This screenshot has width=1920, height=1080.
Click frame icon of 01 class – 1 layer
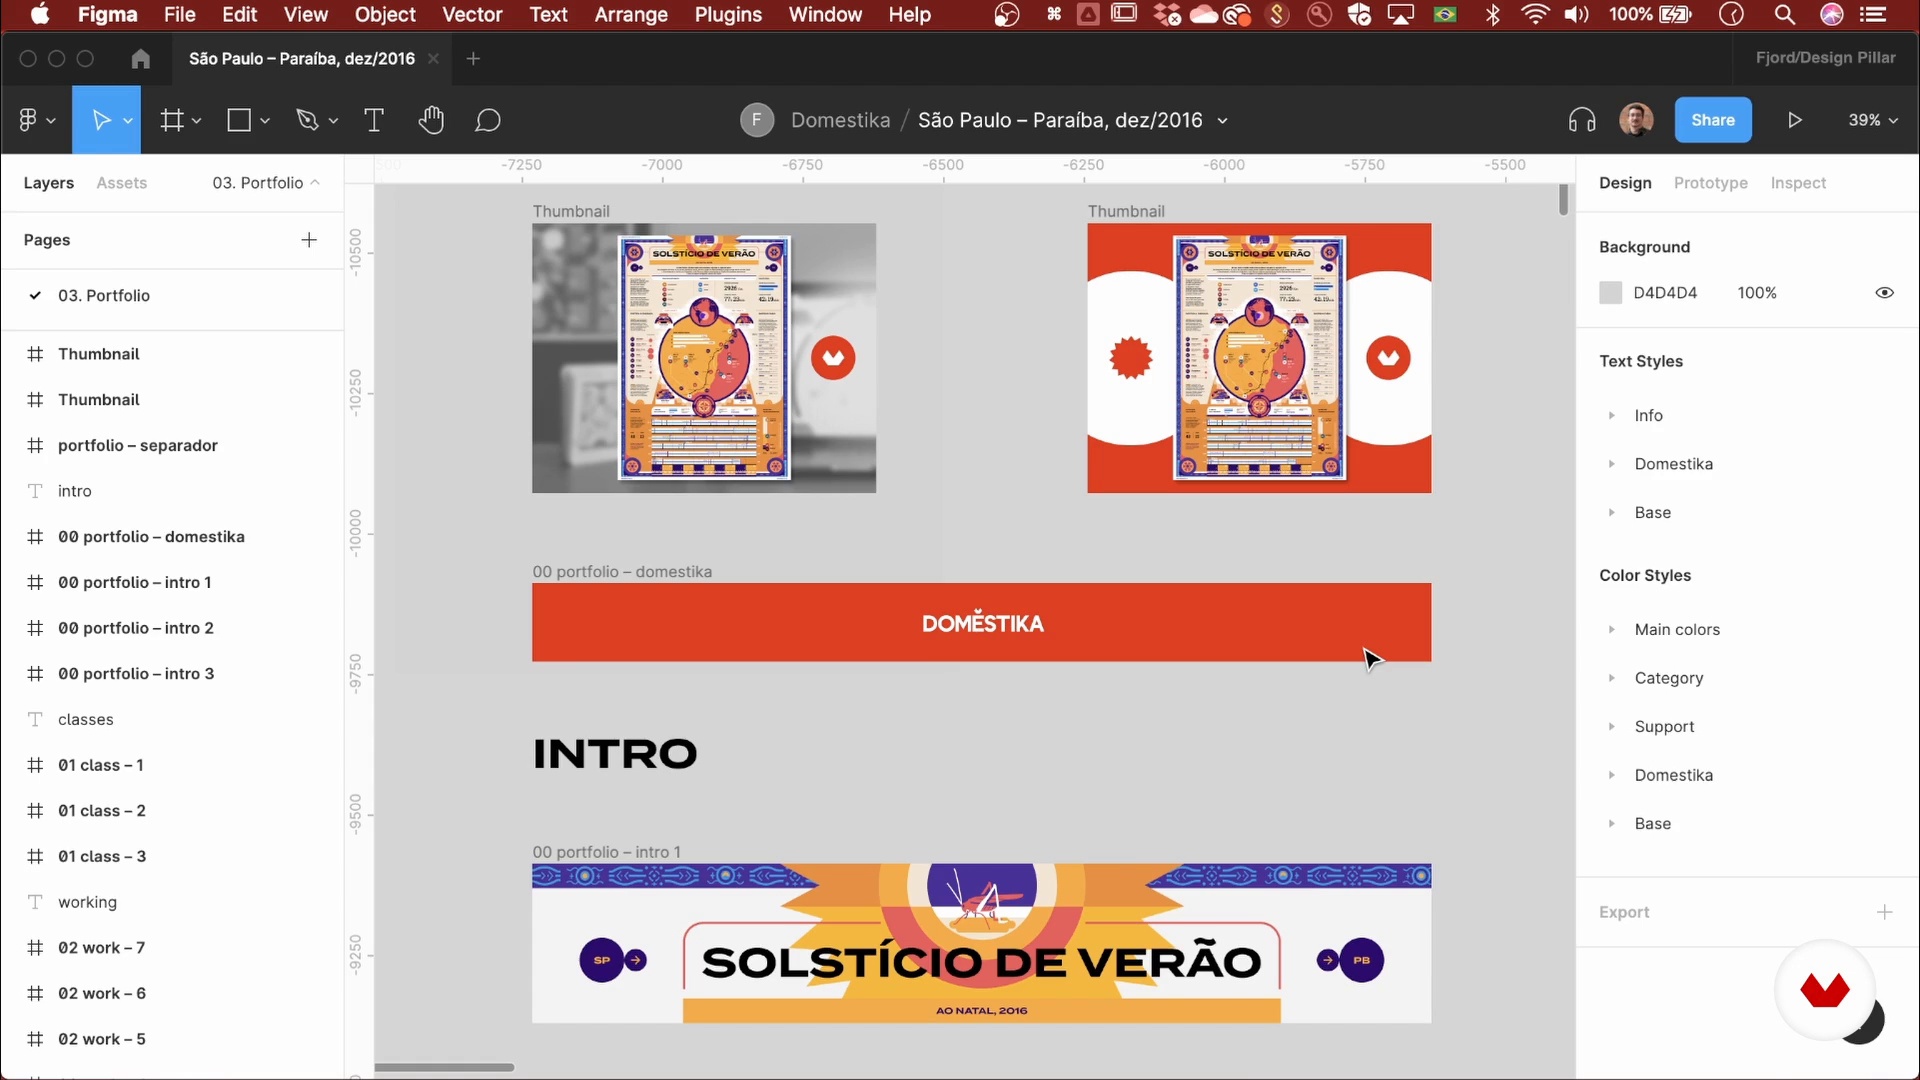pos(35,765)
